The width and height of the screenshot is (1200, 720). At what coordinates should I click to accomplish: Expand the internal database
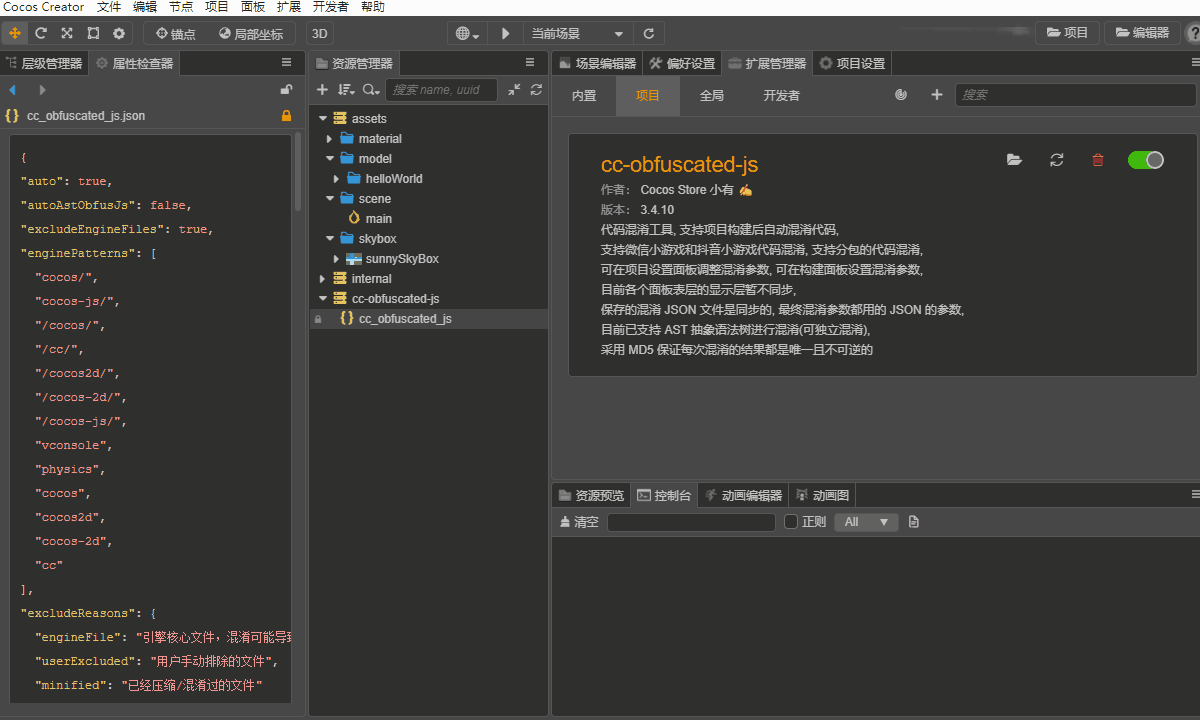pos(322,279)
